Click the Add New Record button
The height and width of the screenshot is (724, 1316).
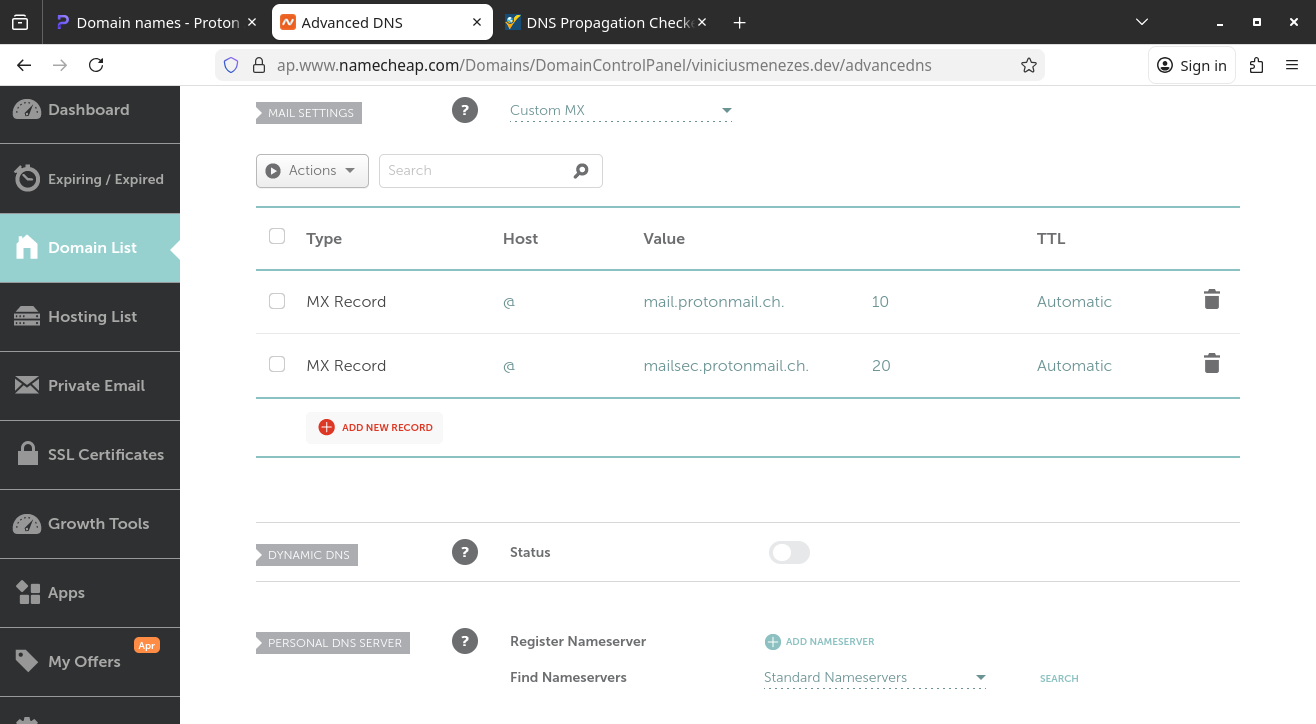375,427
